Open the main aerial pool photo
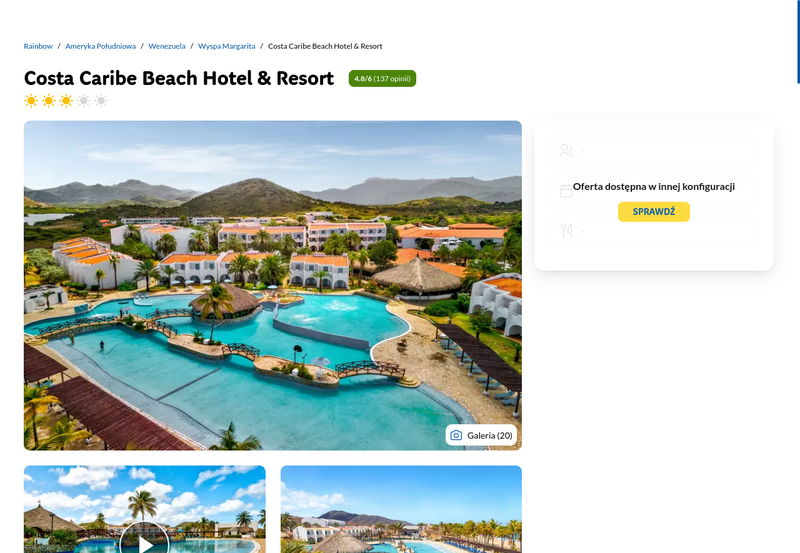 coord(272,285)
